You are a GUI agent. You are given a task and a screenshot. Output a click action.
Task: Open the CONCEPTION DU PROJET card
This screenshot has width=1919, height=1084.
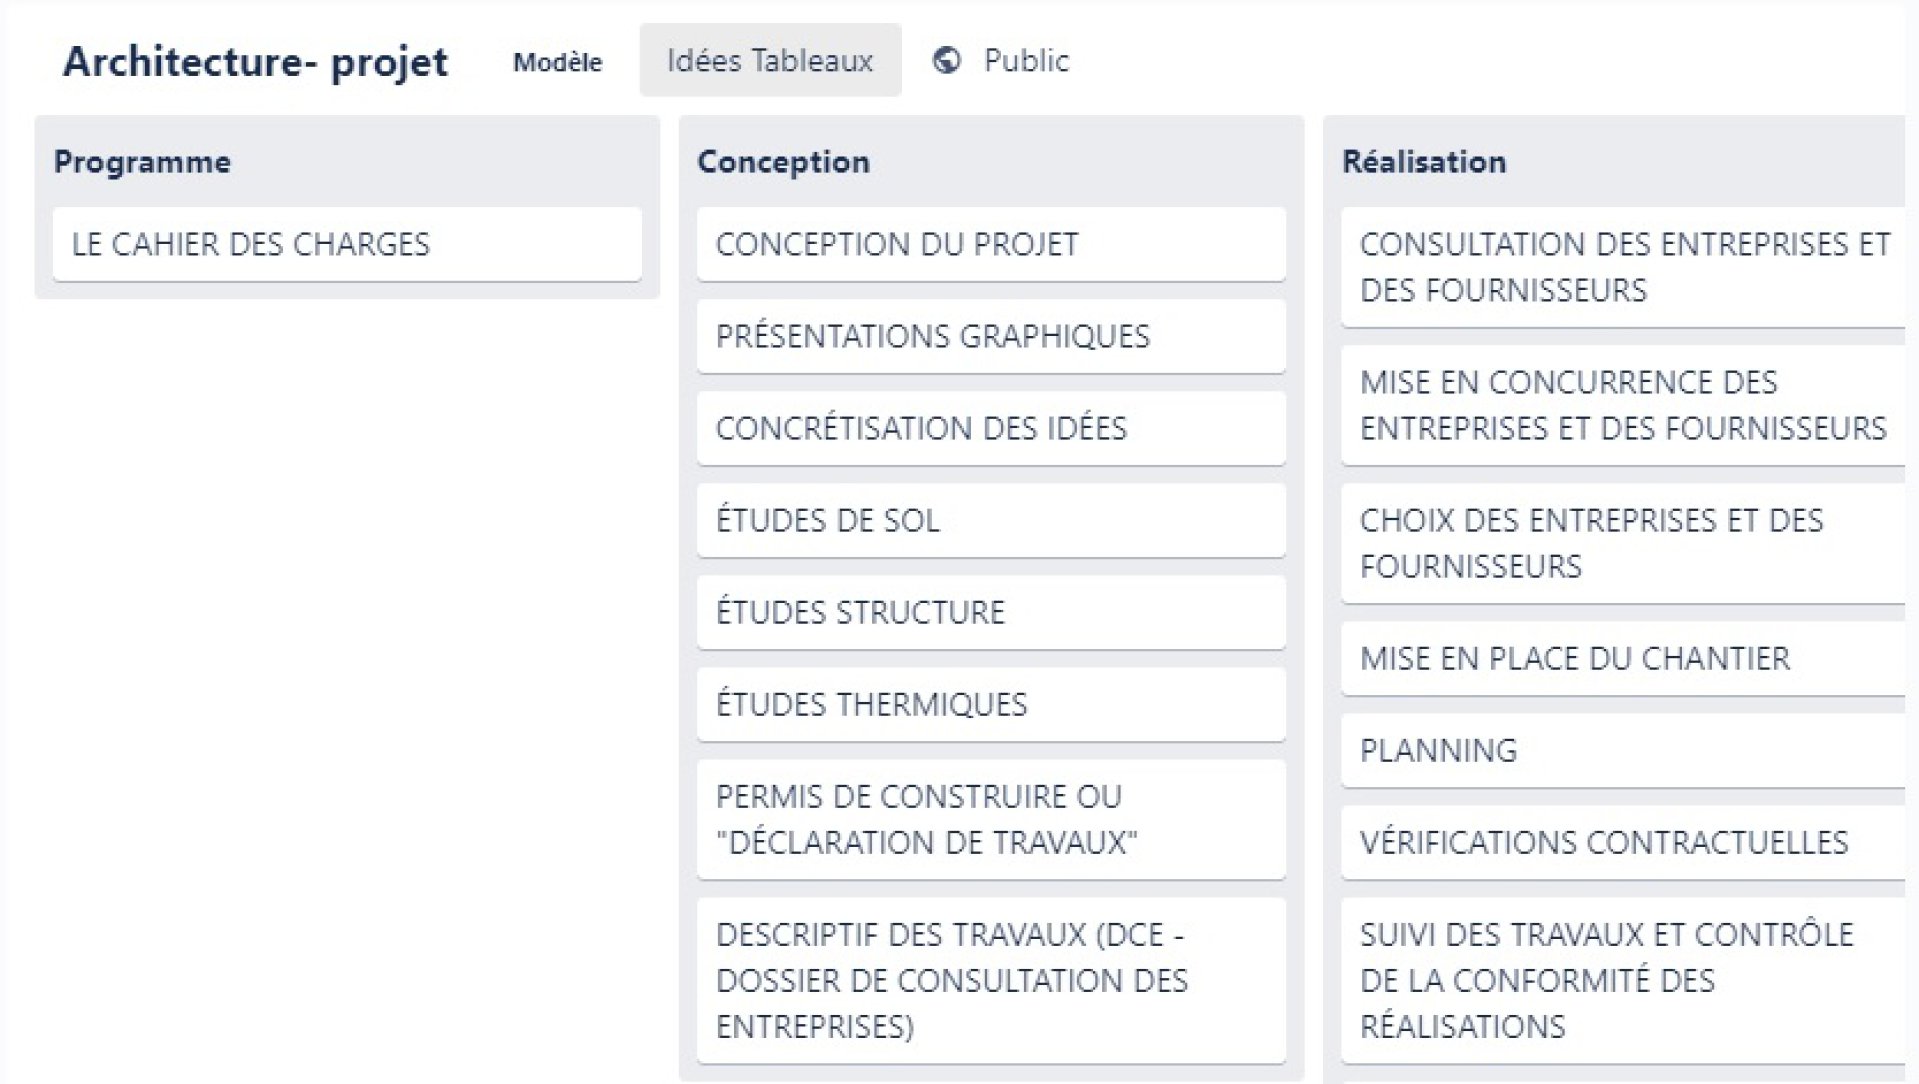pos(991,244)
